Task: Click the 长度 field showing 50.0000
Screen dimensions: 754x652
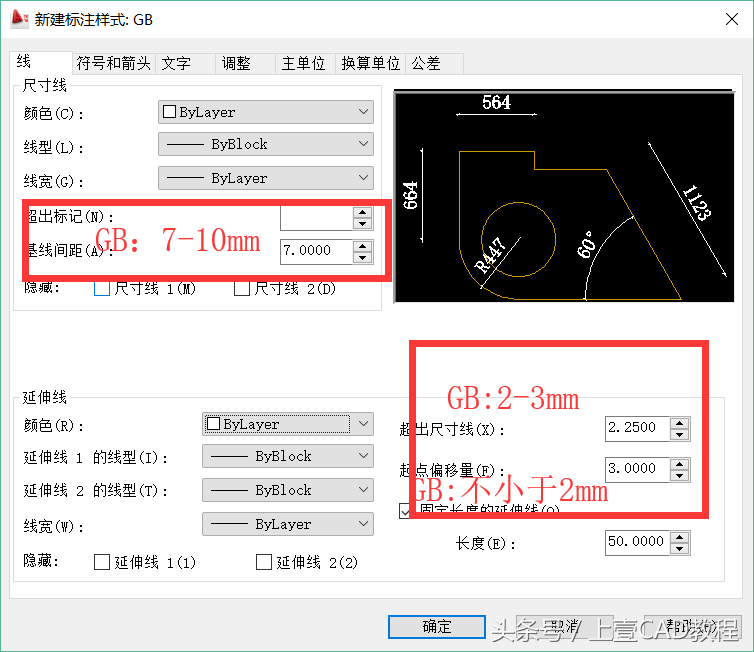Action: tap(637, 543)
